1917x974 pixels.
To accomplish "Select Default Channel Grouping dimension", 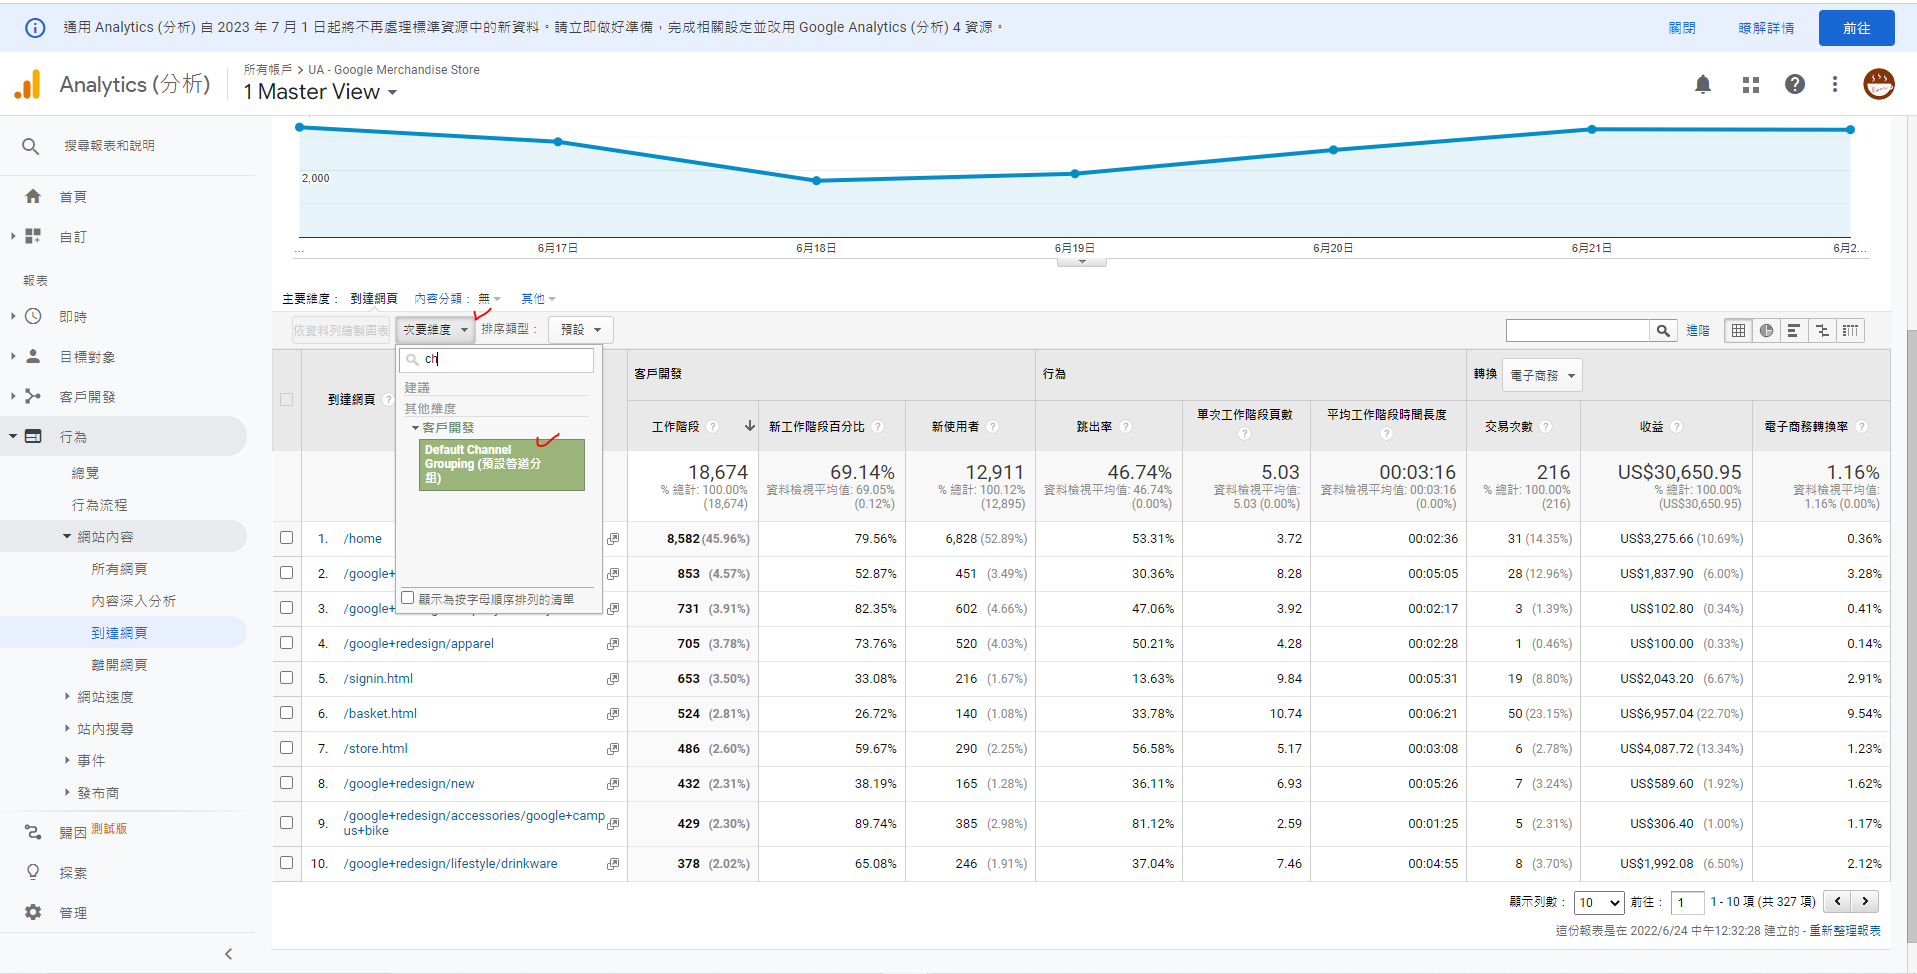I will click(501, 464).
